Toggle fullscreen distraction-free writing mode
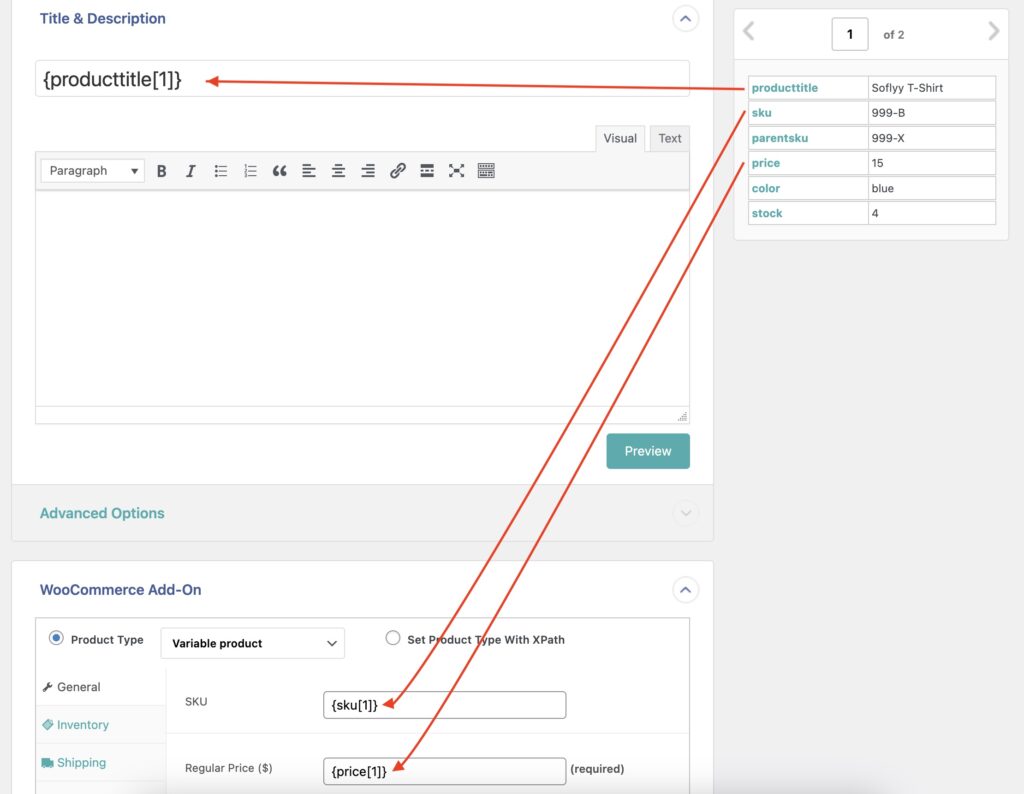The width and height of the screenshot is (1024, 794). 456,170
